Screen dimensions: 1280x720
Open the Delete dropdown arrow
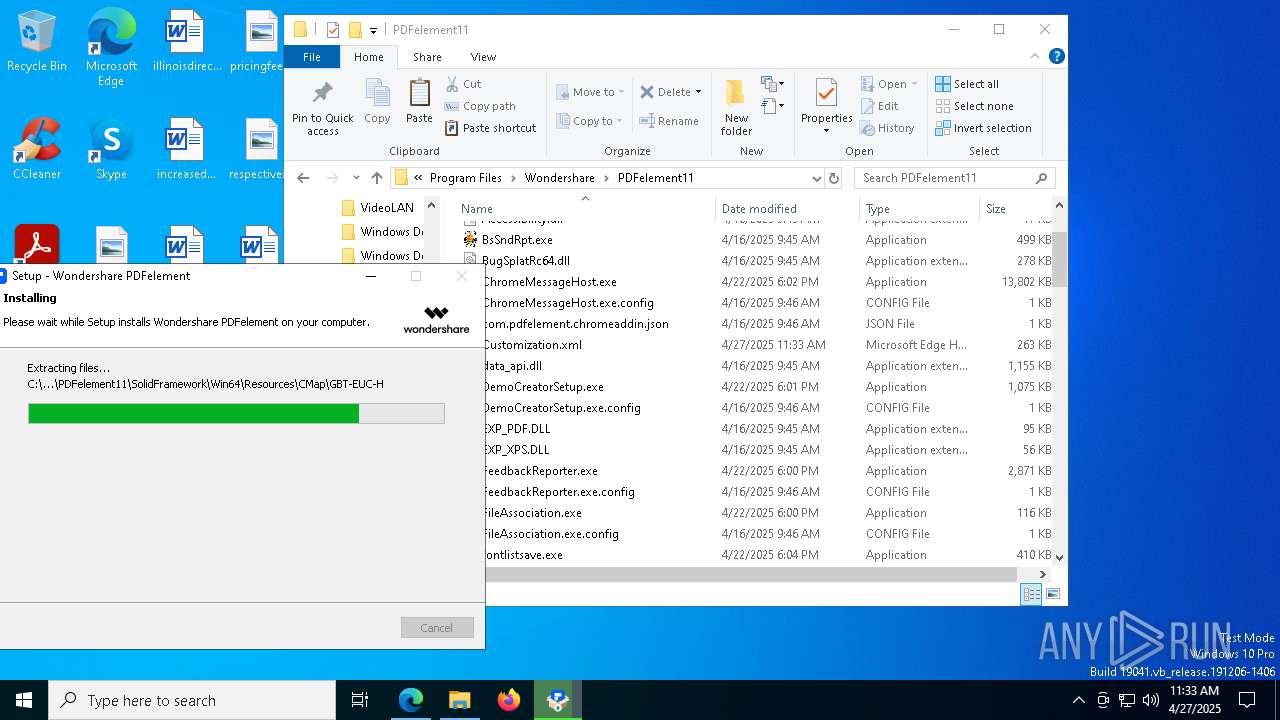pyautogui.click(x=698, y=92)
